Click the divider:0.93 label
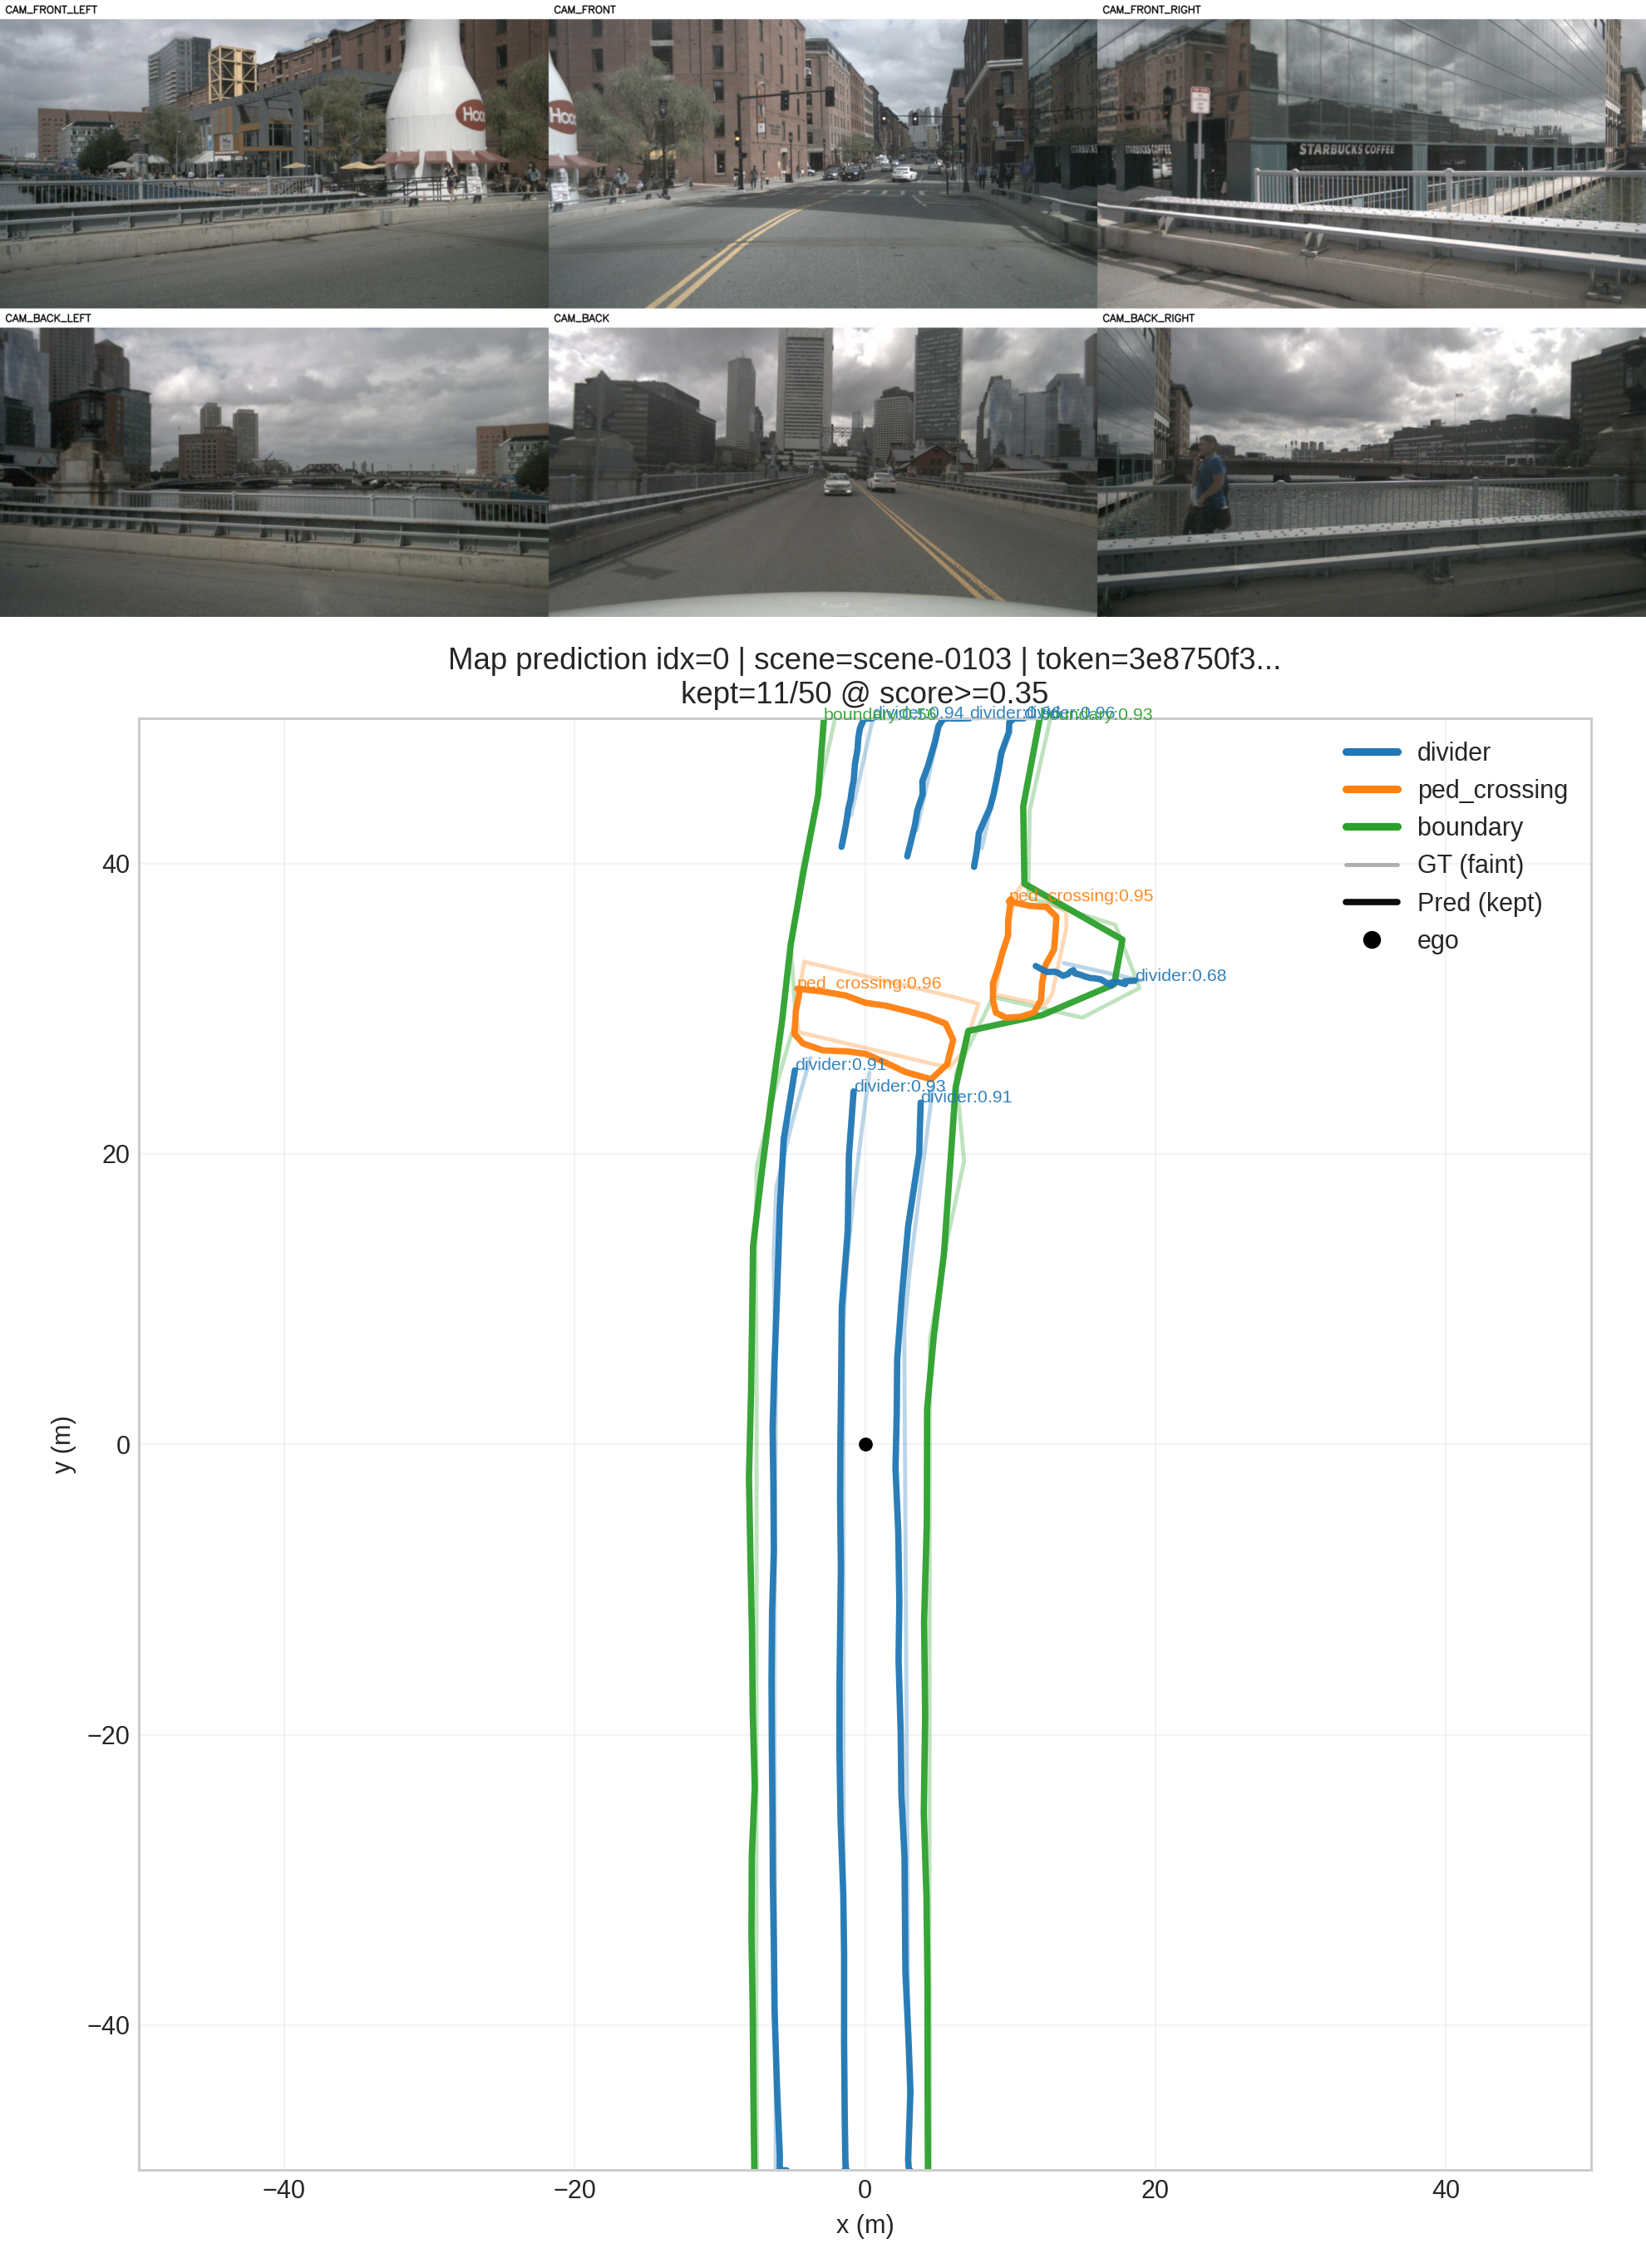1646x2268 pixels. (899, 1086)
